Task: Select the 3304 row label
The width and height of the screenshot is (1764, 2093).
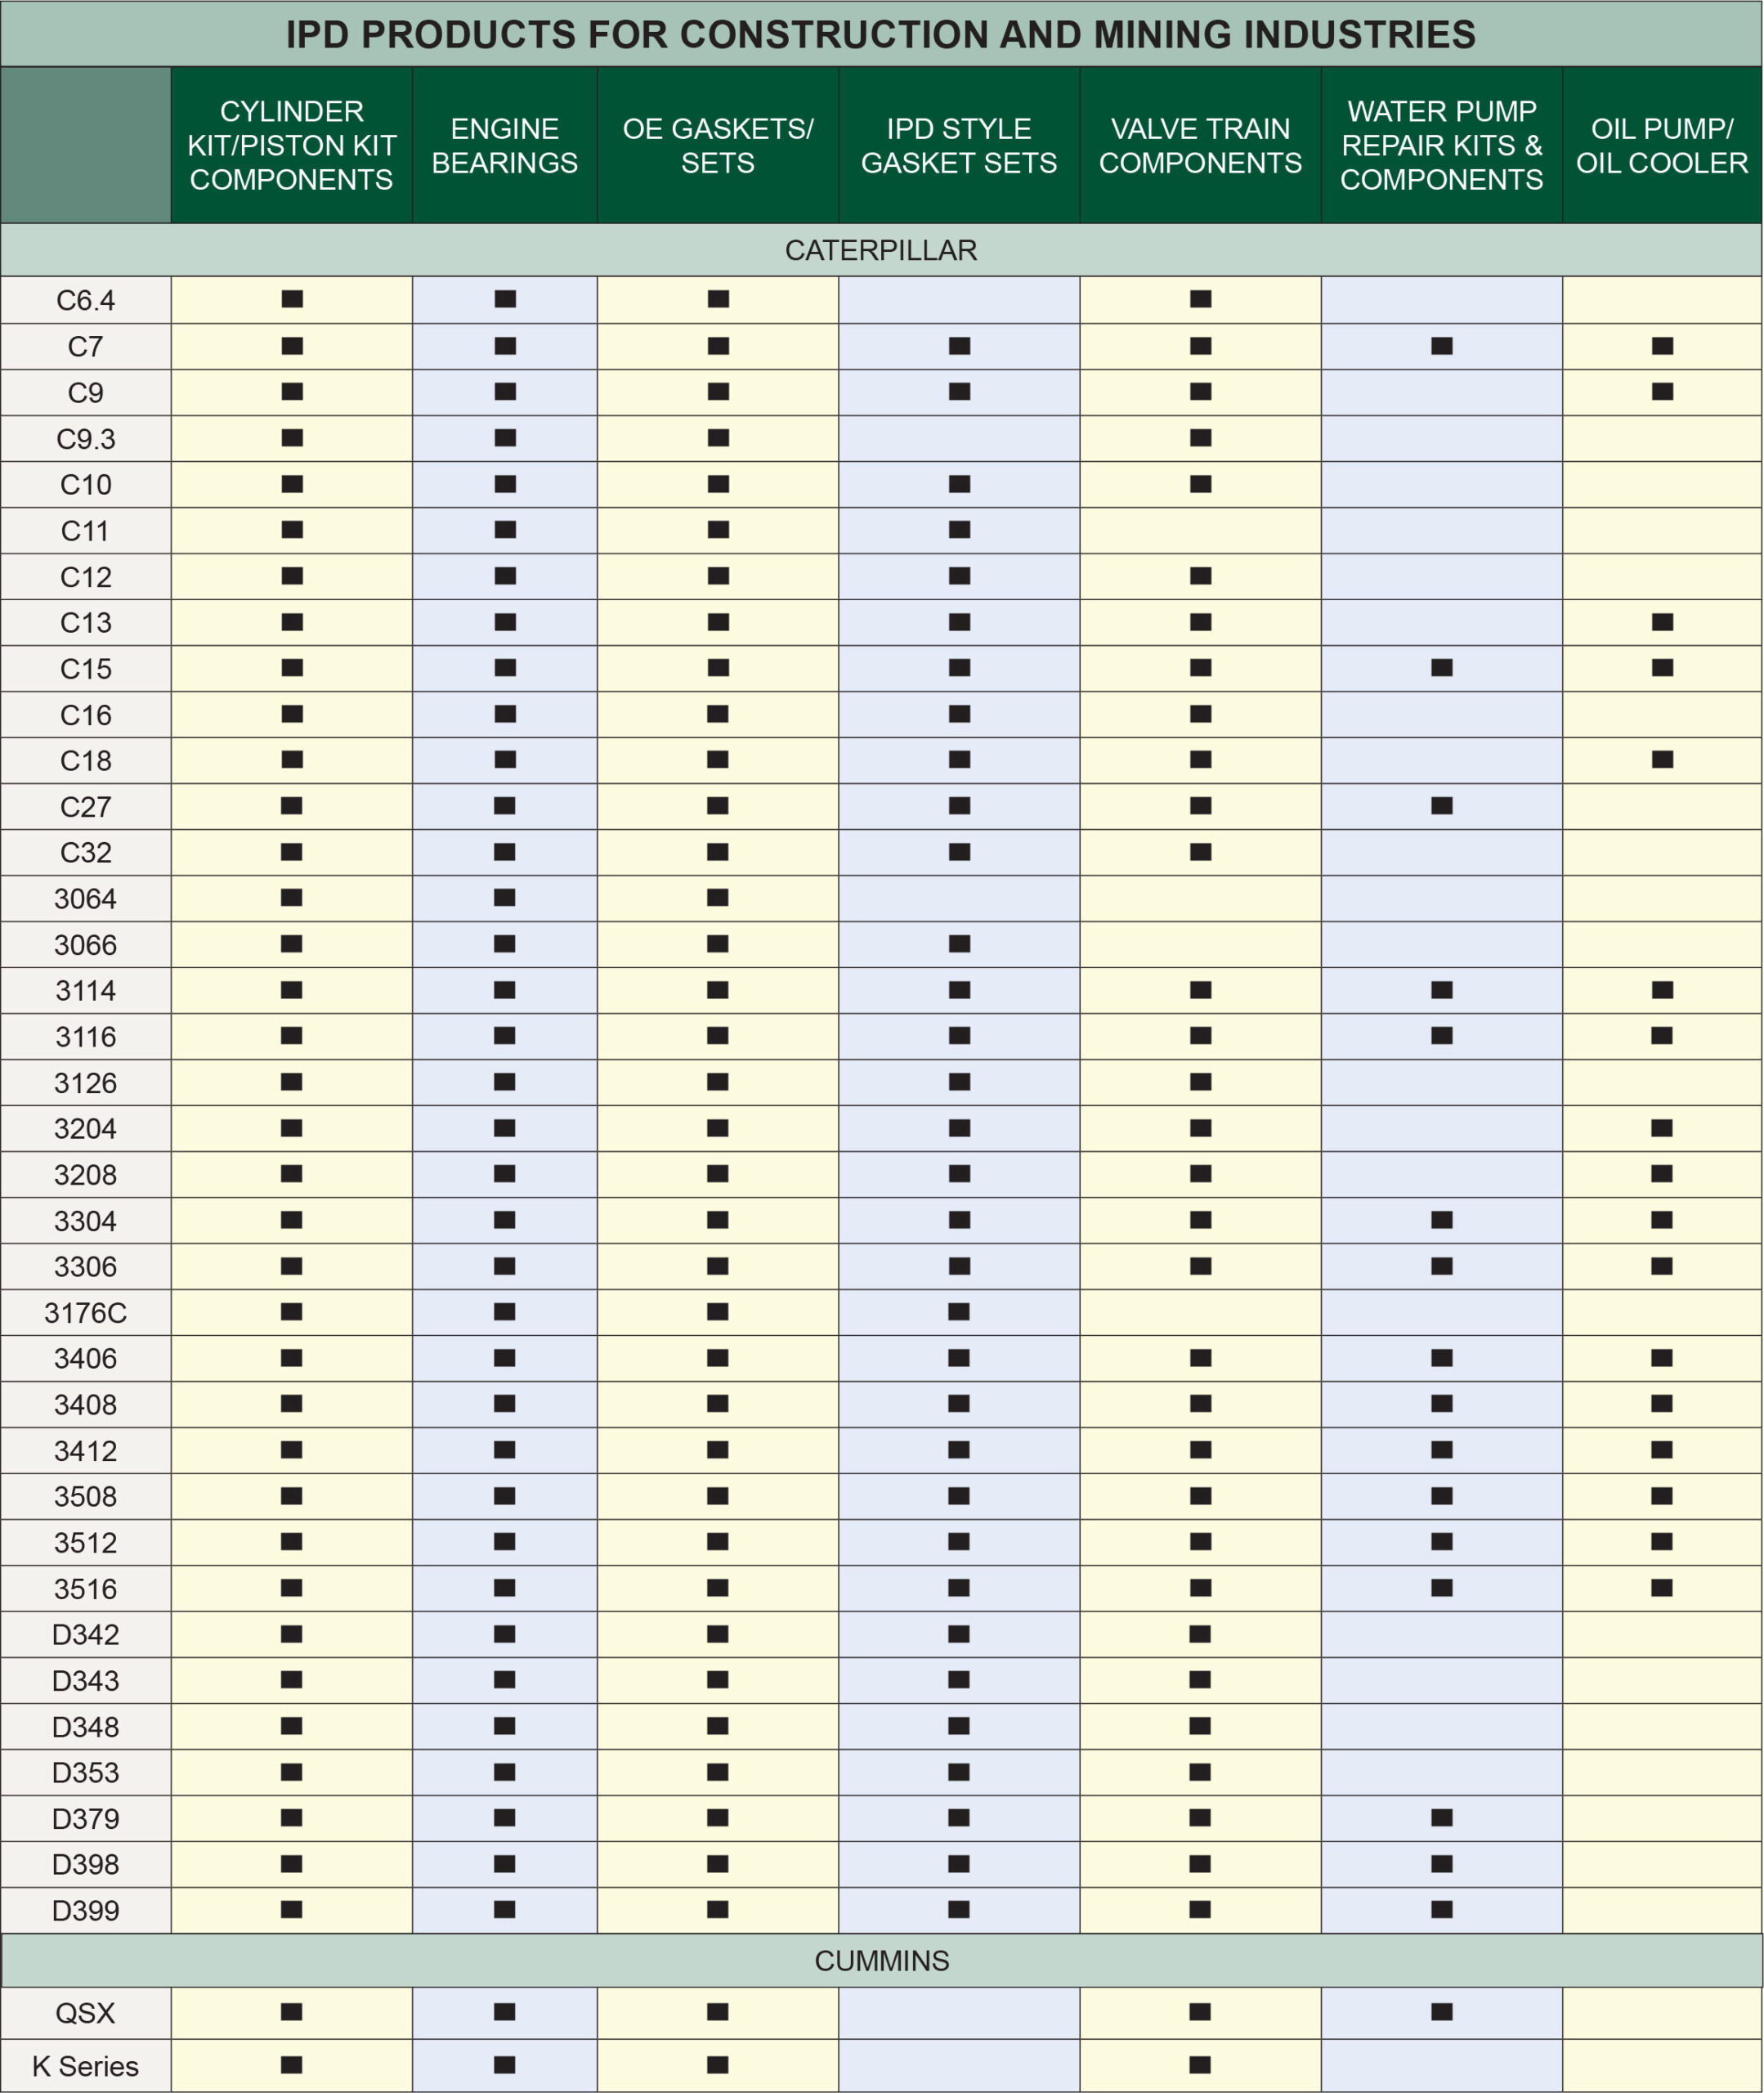Action: pos(86,1220)
